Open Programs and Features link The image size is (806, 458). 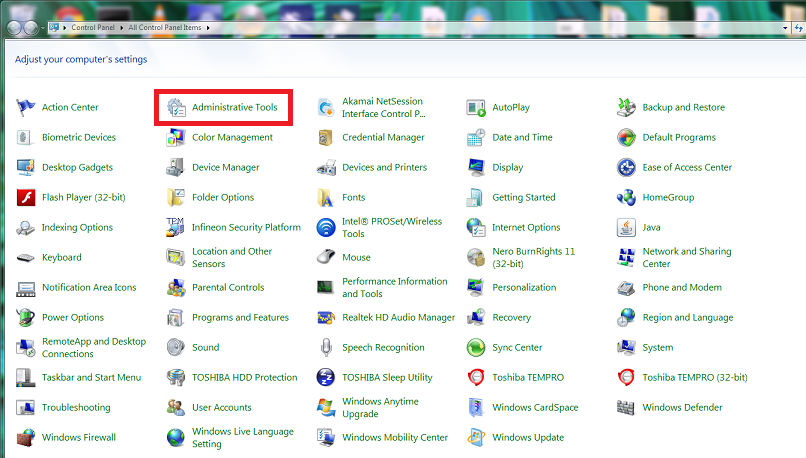(x=240, y=318)
